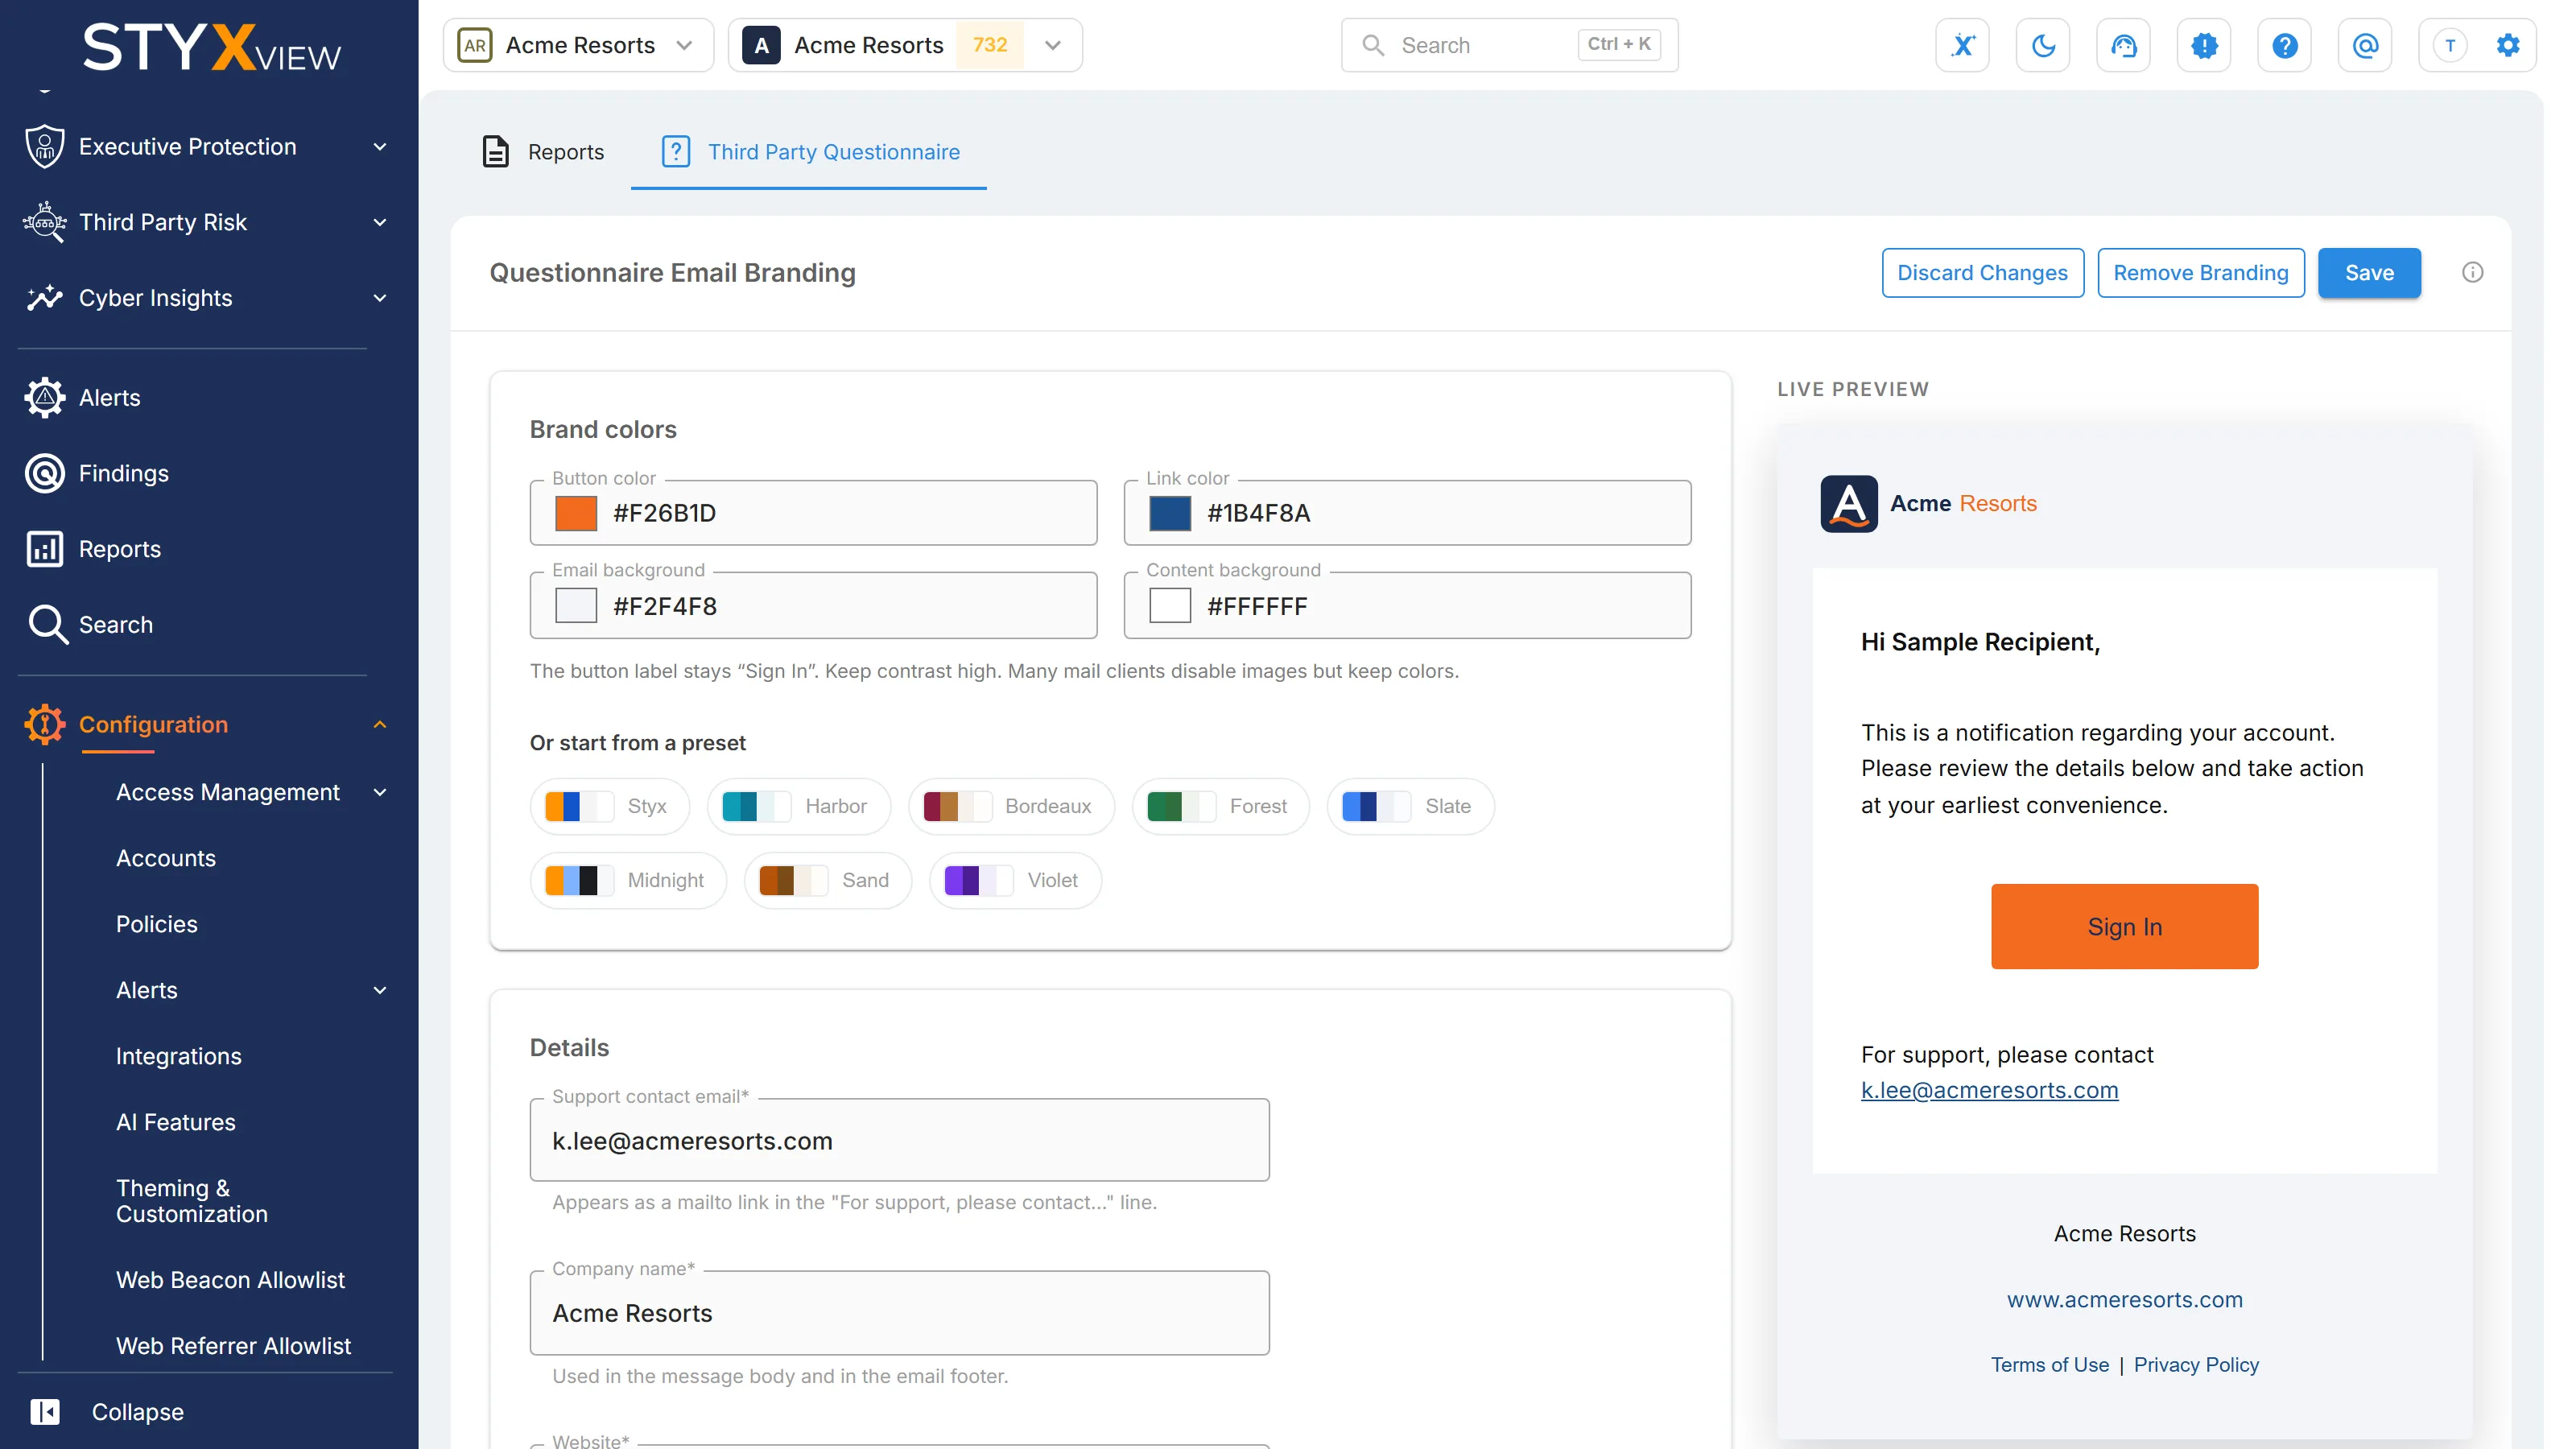The height and width of the screenshot is (1449, 2576).
Task: Open the support headset icon
Action: [x=2123, y=45]
